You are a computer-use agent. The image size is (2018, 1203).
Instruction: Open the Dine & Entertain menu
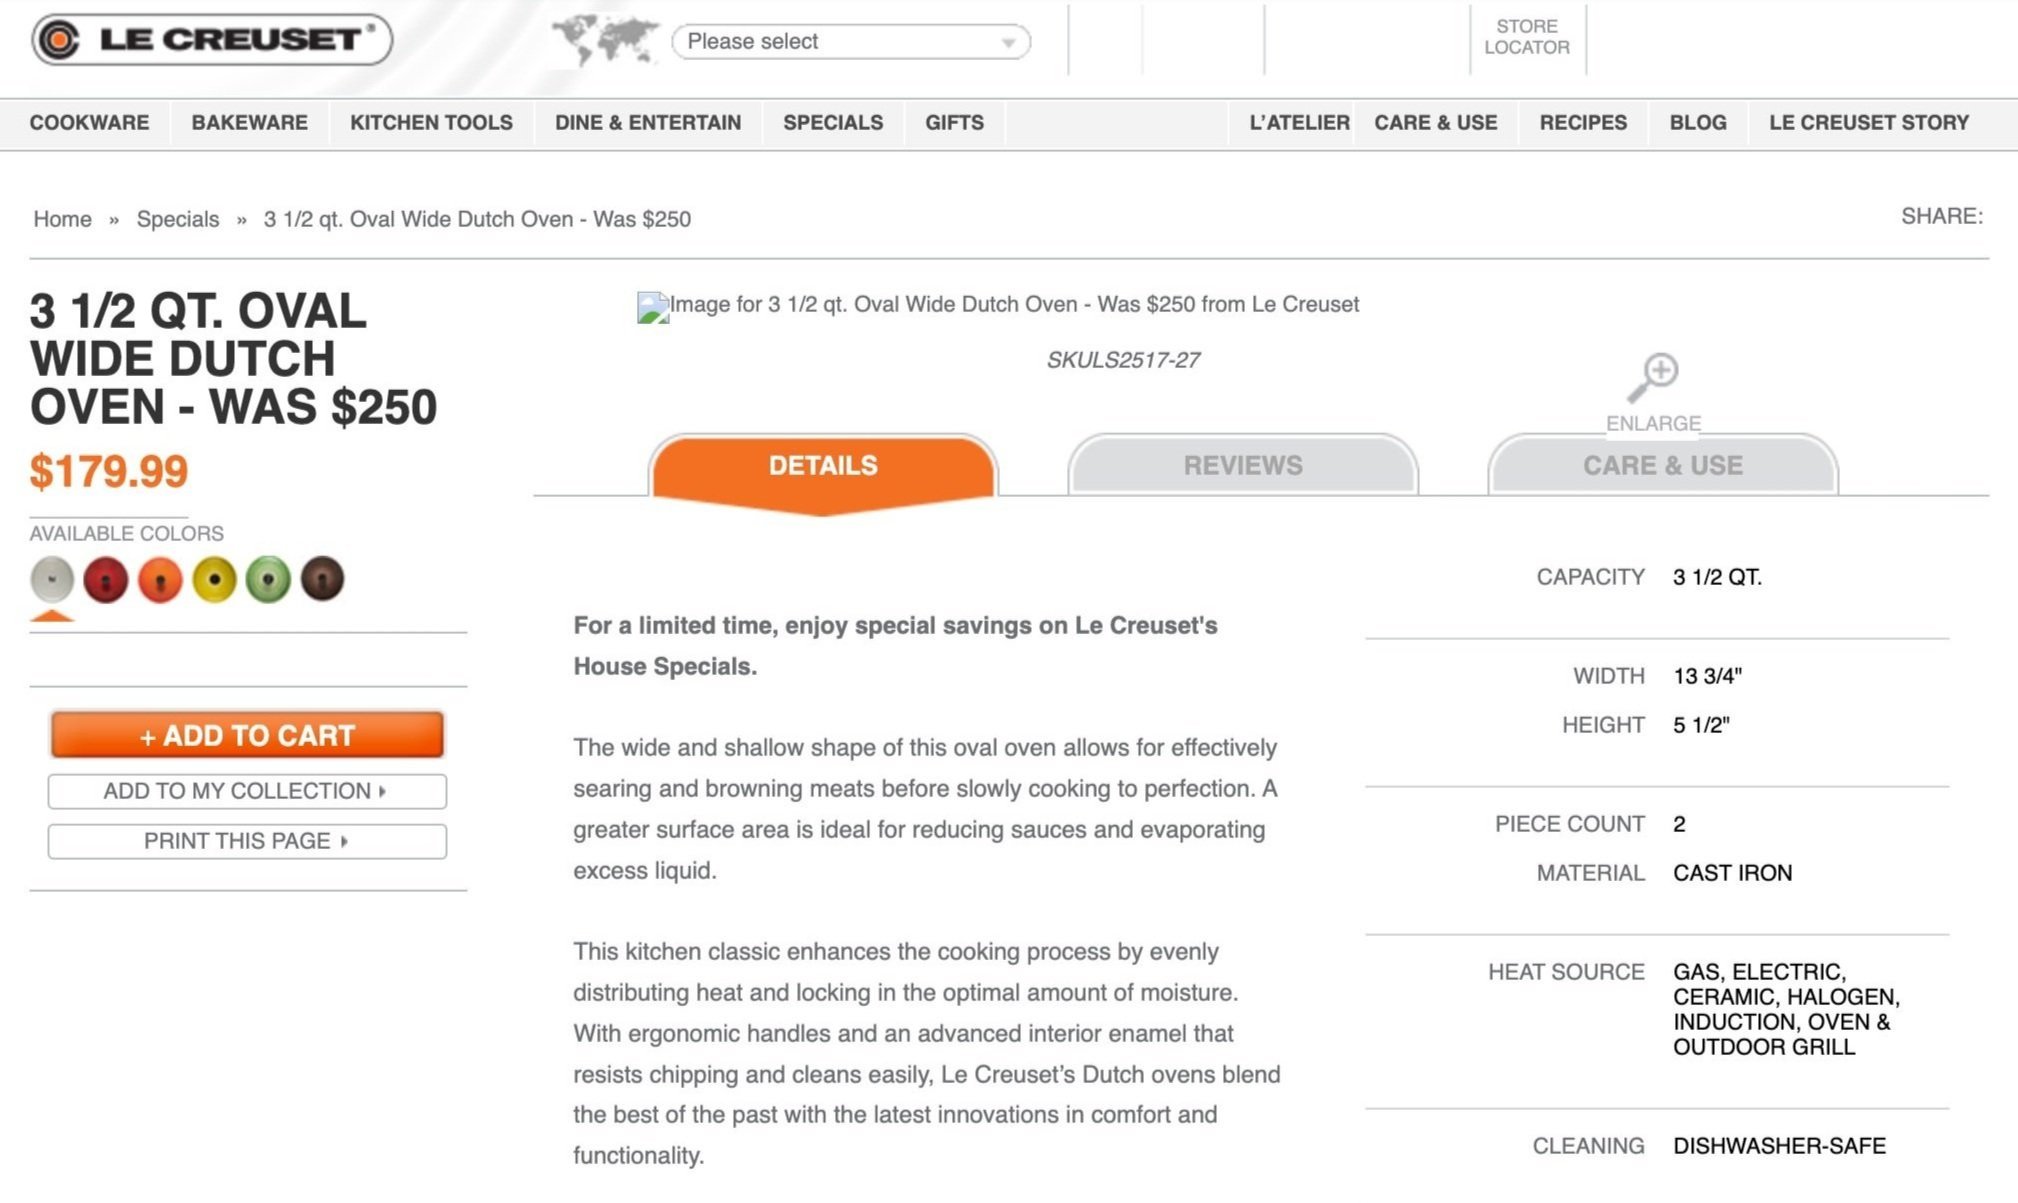pos(648,123)
